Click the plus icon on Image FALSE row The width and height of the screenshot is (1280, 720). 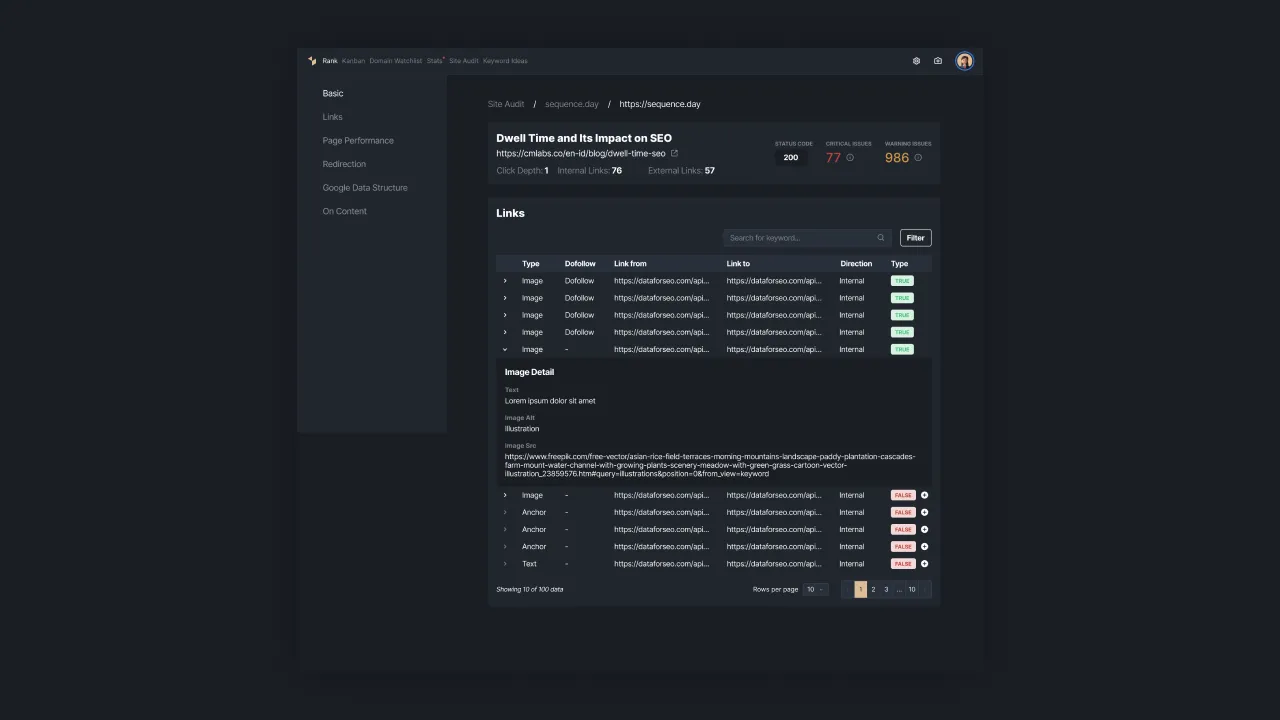point(924,495)
